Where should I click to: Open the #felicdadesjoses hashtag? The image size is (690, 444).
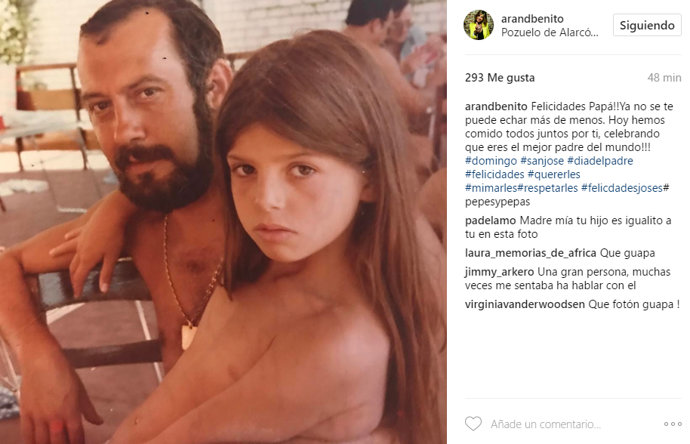point(622,188)
